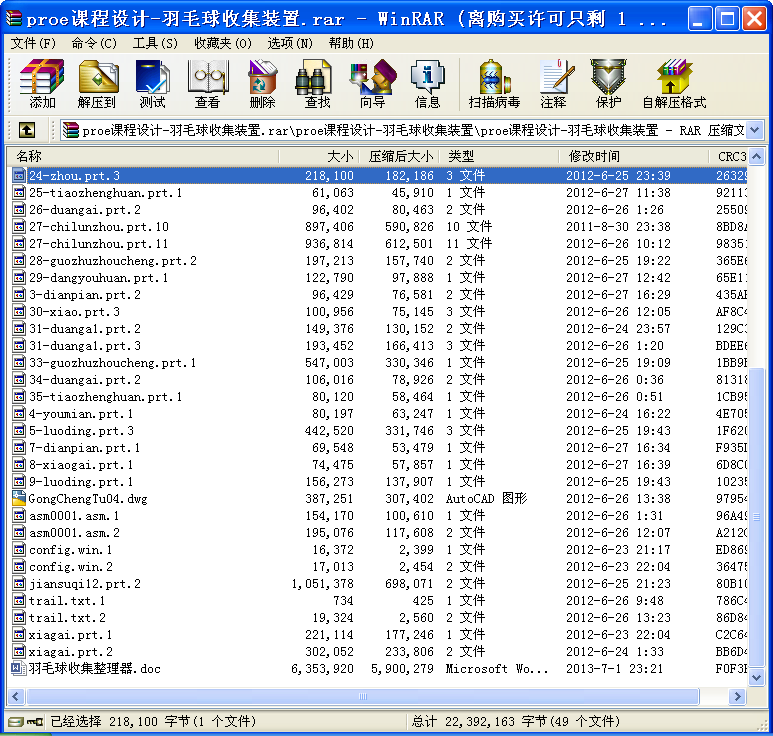Click the Extract To (解压到) icon

coord(98,84)
